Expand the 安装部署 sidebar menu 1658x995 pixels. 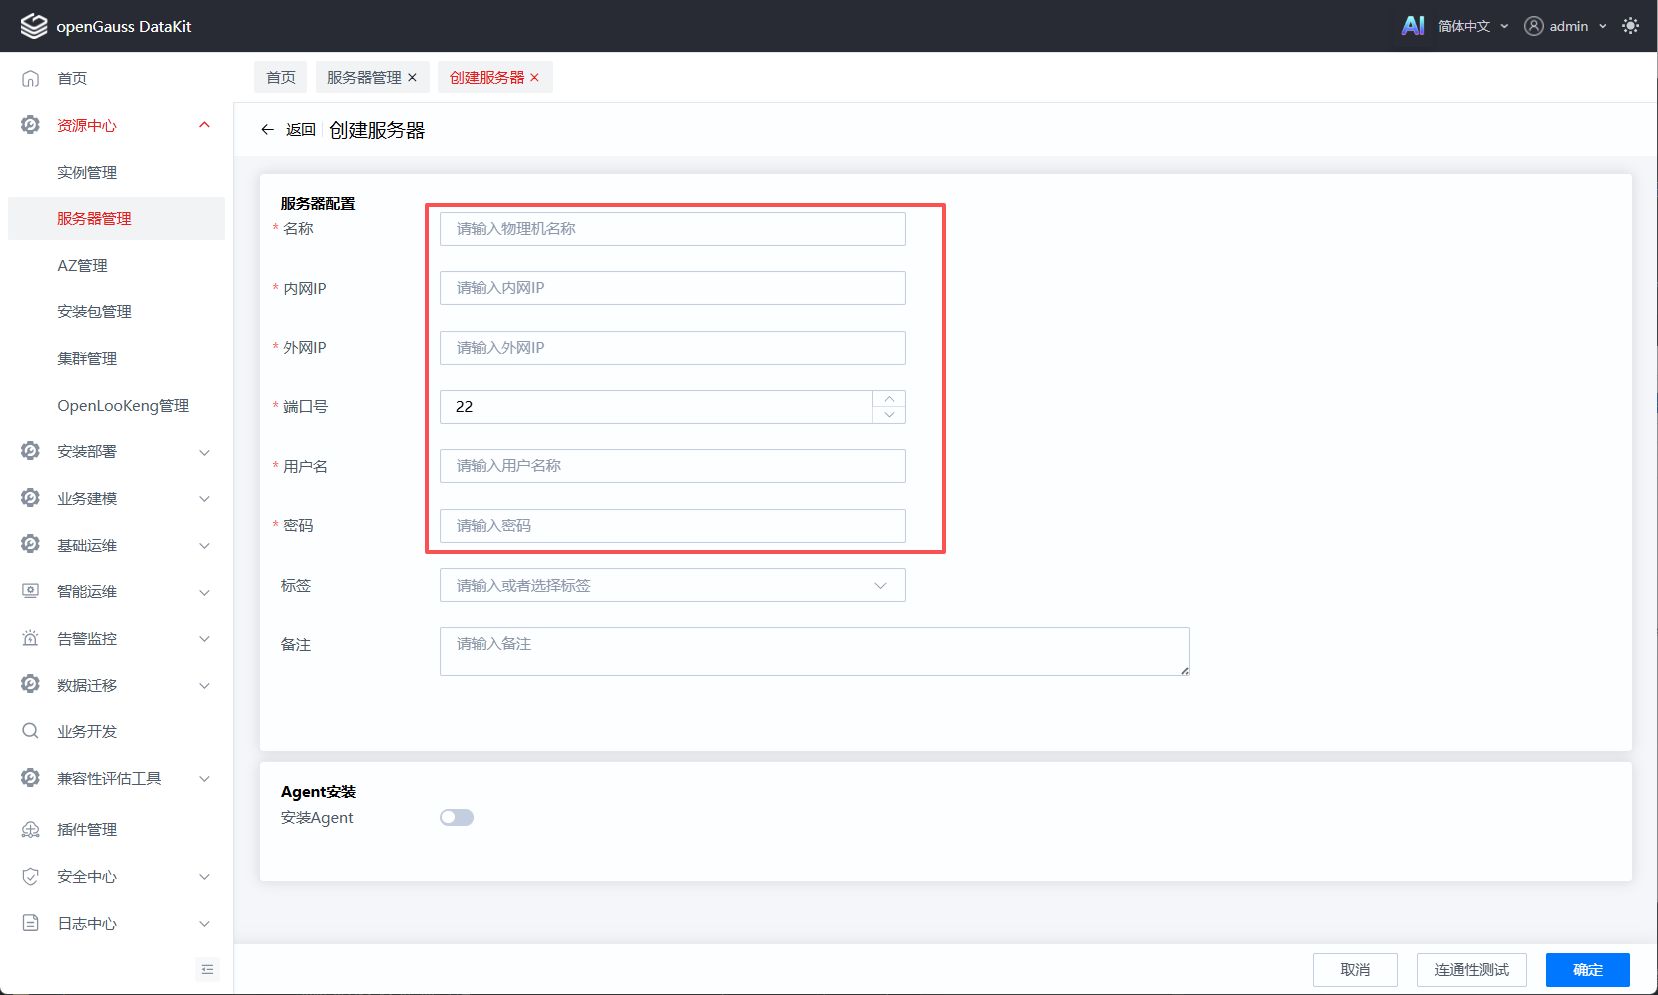coord(116,451)
